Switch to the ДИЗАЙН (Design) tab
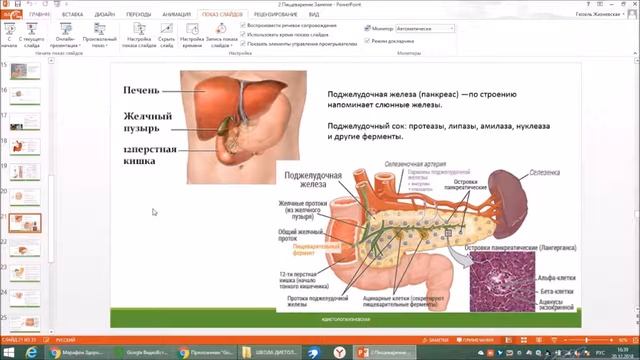The width and height of the screenshot is (640, 360). click(x=104, y=14)
